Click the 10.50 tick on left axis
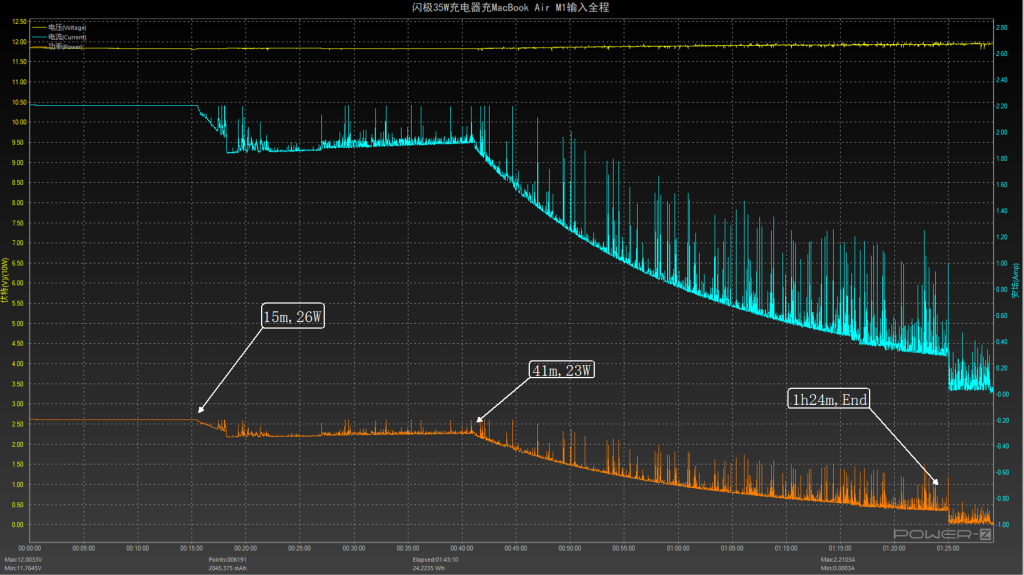 pyautogui.click(x=20, y=103)
